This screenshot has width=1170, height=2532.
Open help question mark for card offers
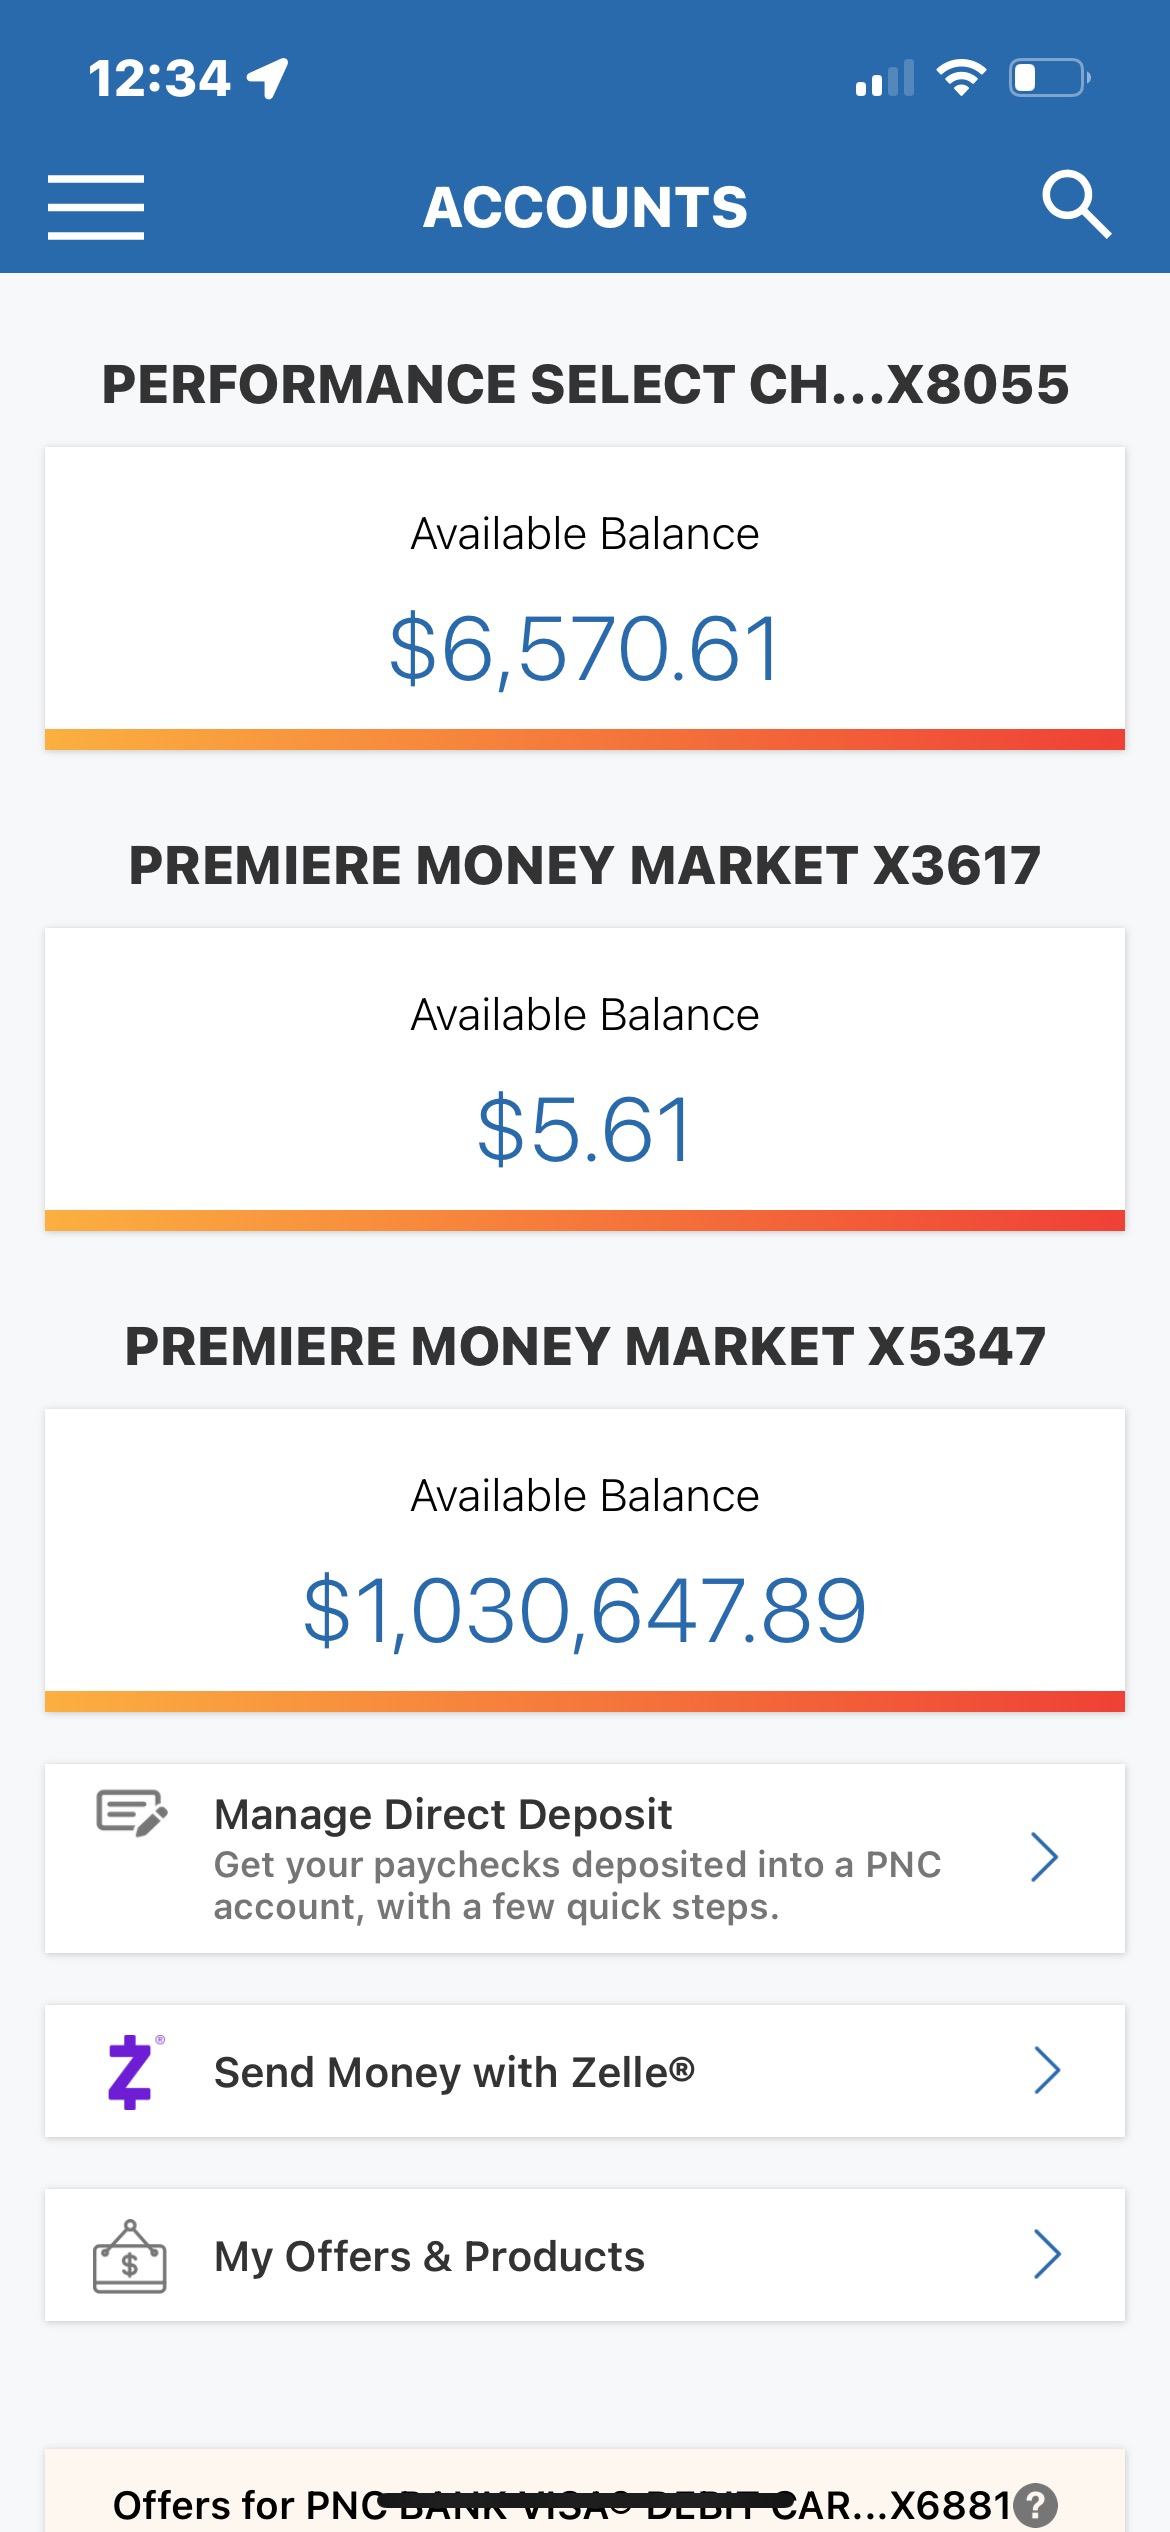[x=1035, y=2505]
